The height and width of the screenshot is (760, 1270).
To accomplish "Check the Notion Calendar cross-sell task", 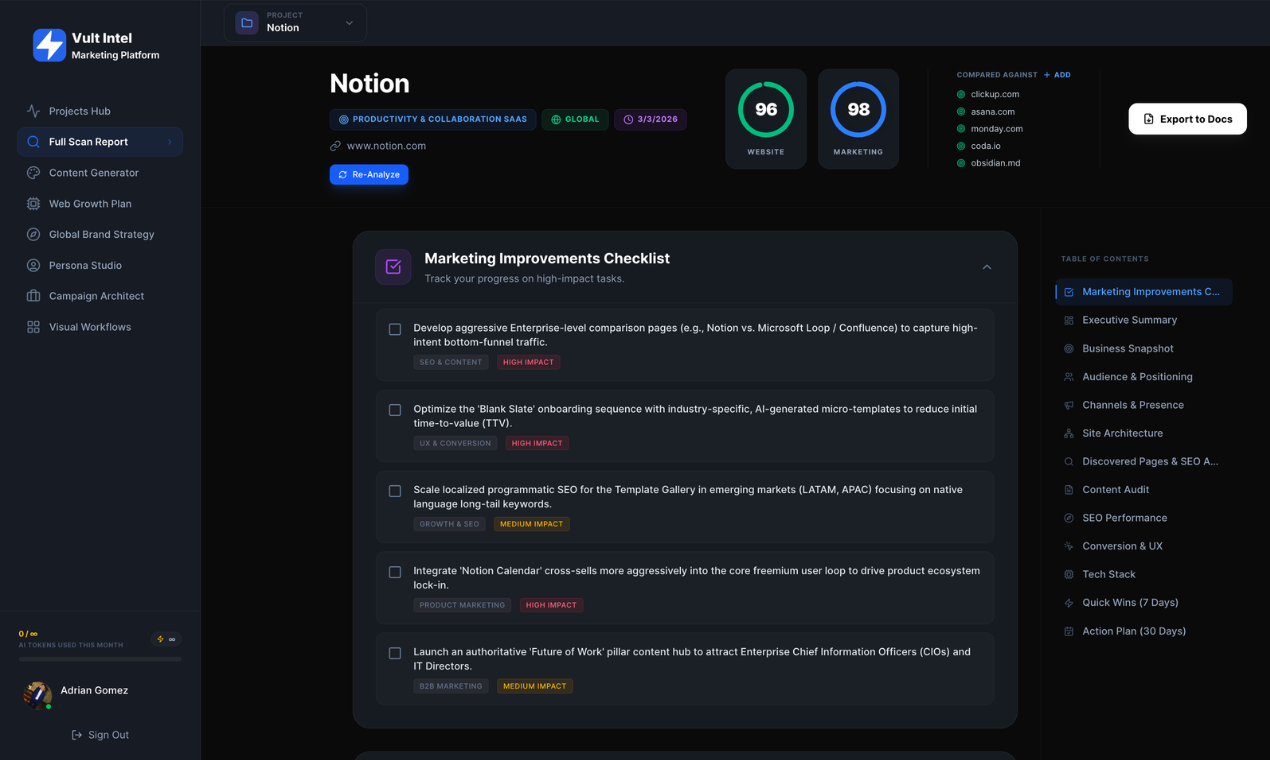I will pyautogui.click(x=394, y=572).
